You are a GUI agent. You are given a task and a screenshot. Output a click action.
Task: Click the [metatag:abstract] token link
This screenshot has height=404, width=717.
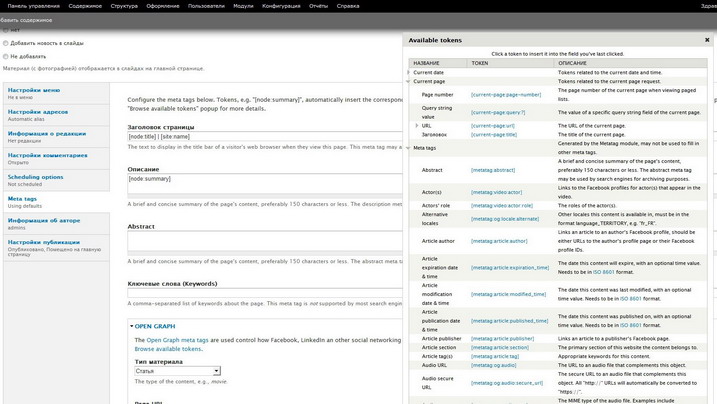(x=493, y=170)
